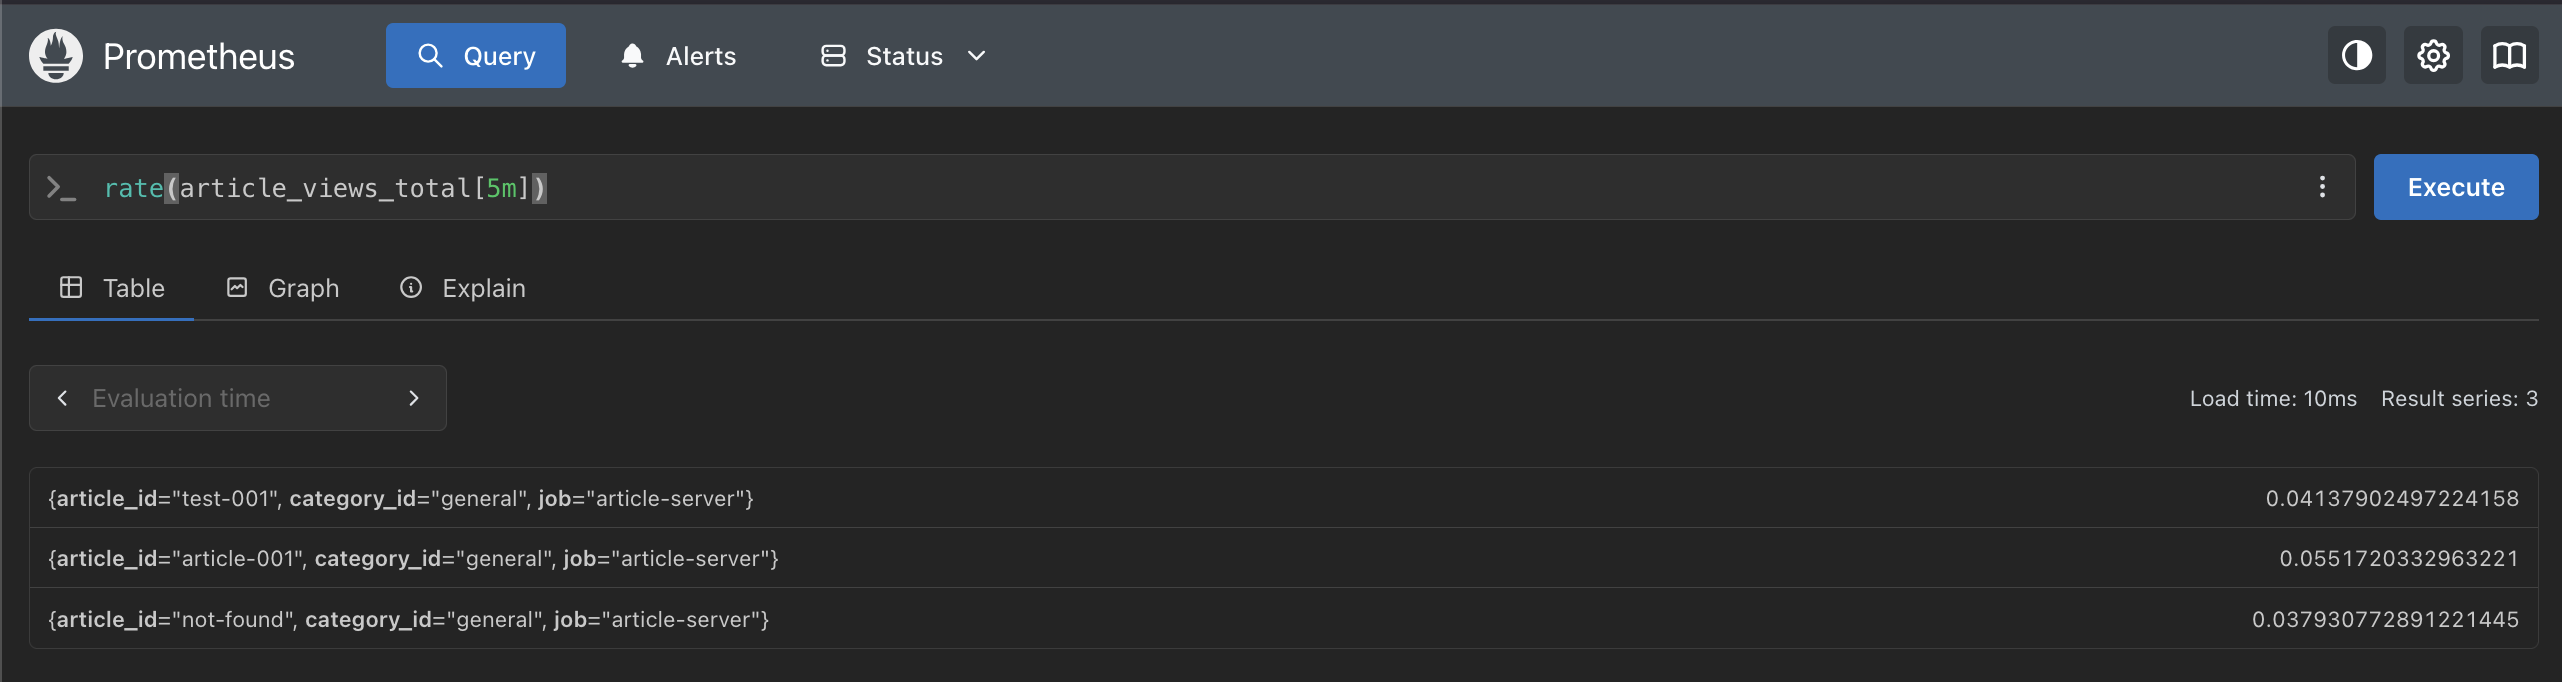Image resolution: width=2562 pixels, height=682 pixels.
Task: Open the Alerts page
Action: coord(700,56)
